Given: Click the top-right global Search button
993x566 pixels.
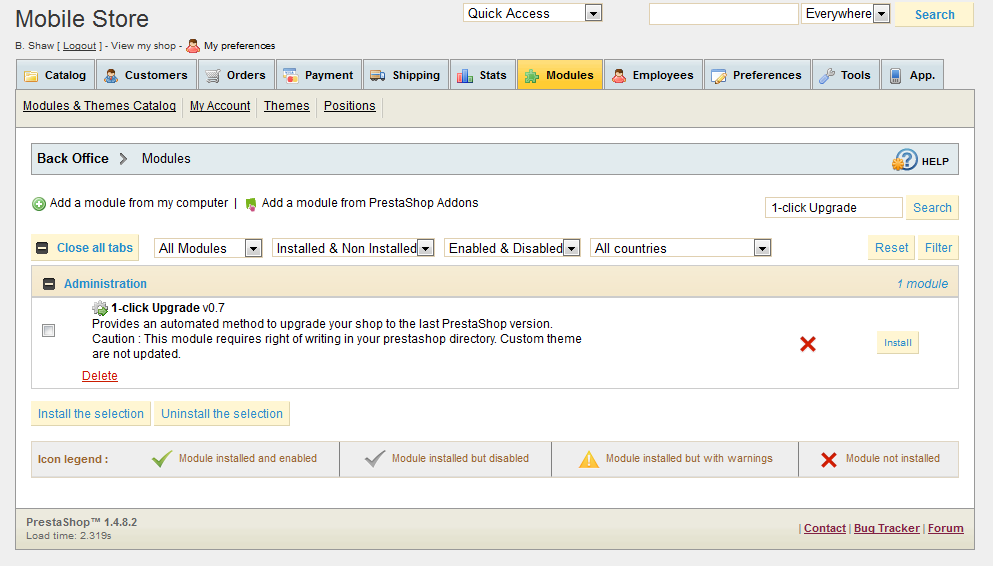Looking at the screenshot, I should (934, 15).
